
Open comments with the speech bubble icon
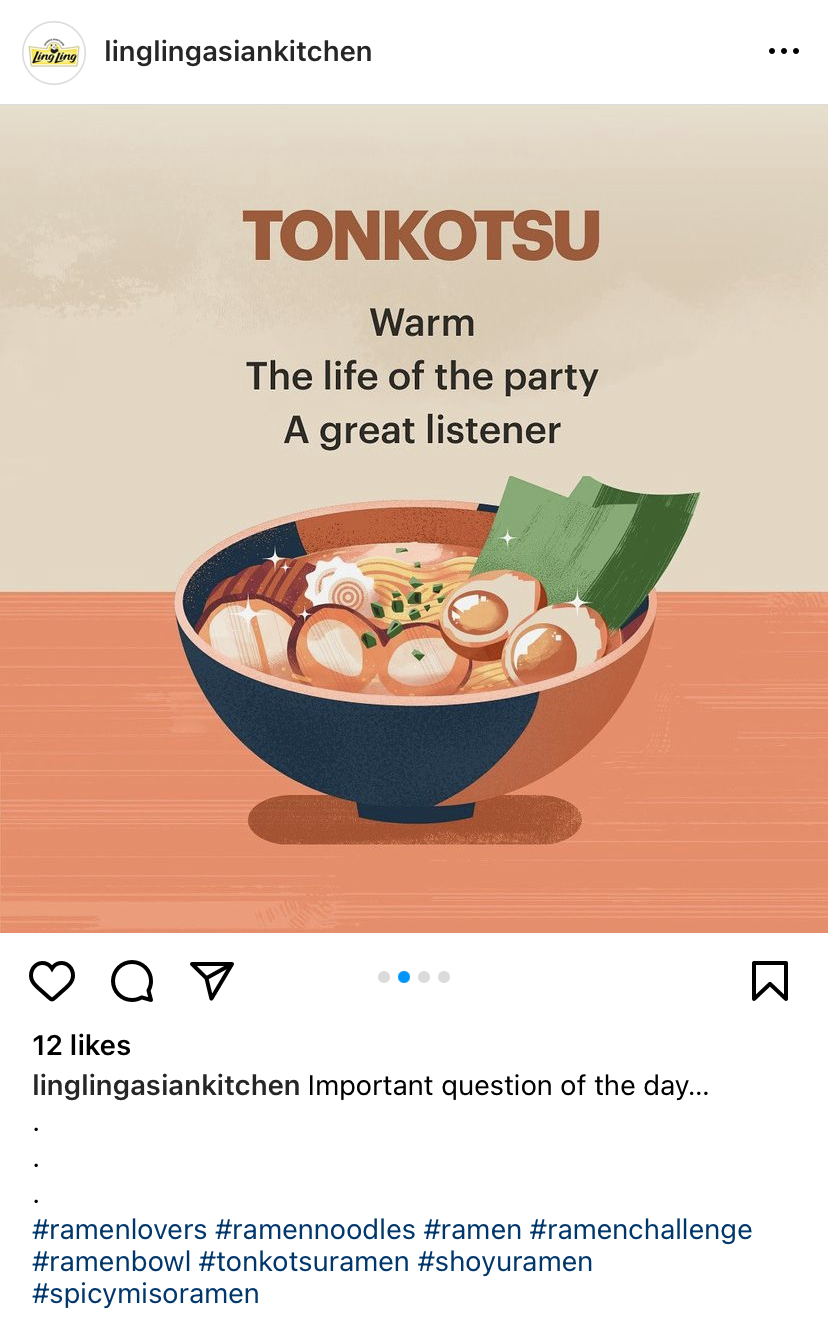[132, 981]
